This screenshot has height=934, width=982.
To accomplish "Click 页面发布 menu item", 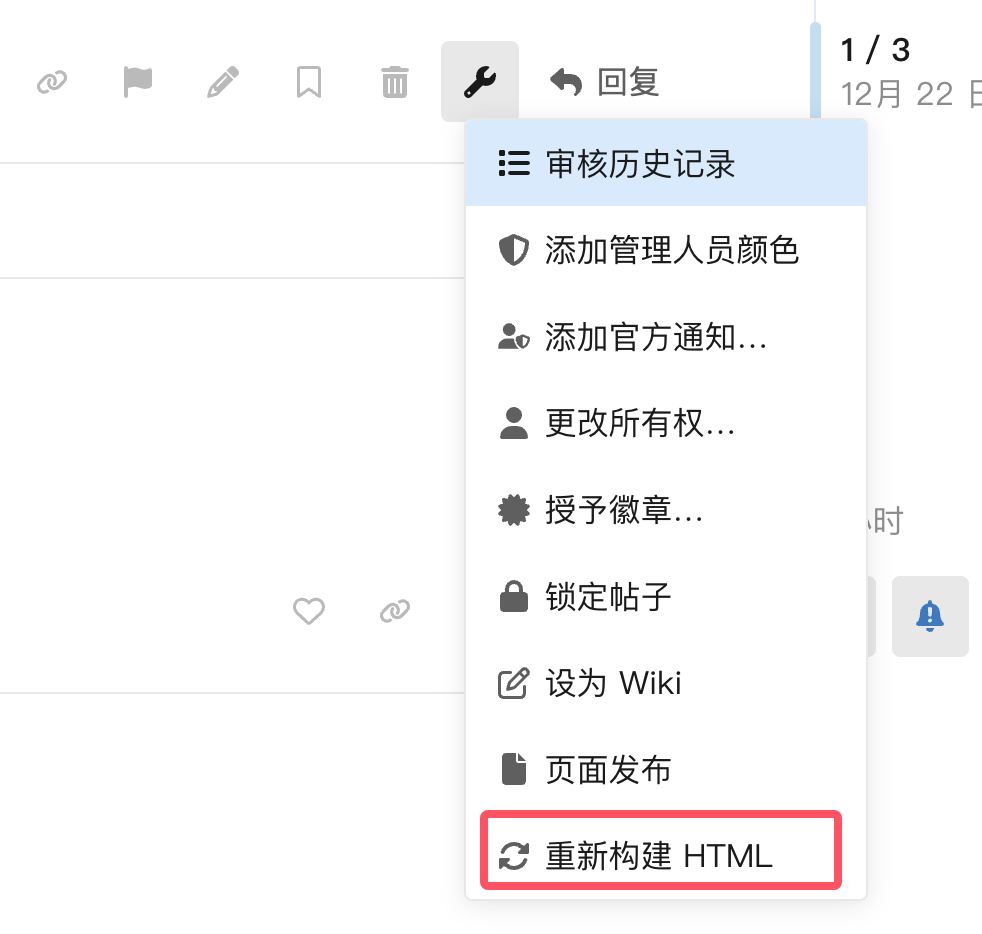I will (x=666, y=769).
